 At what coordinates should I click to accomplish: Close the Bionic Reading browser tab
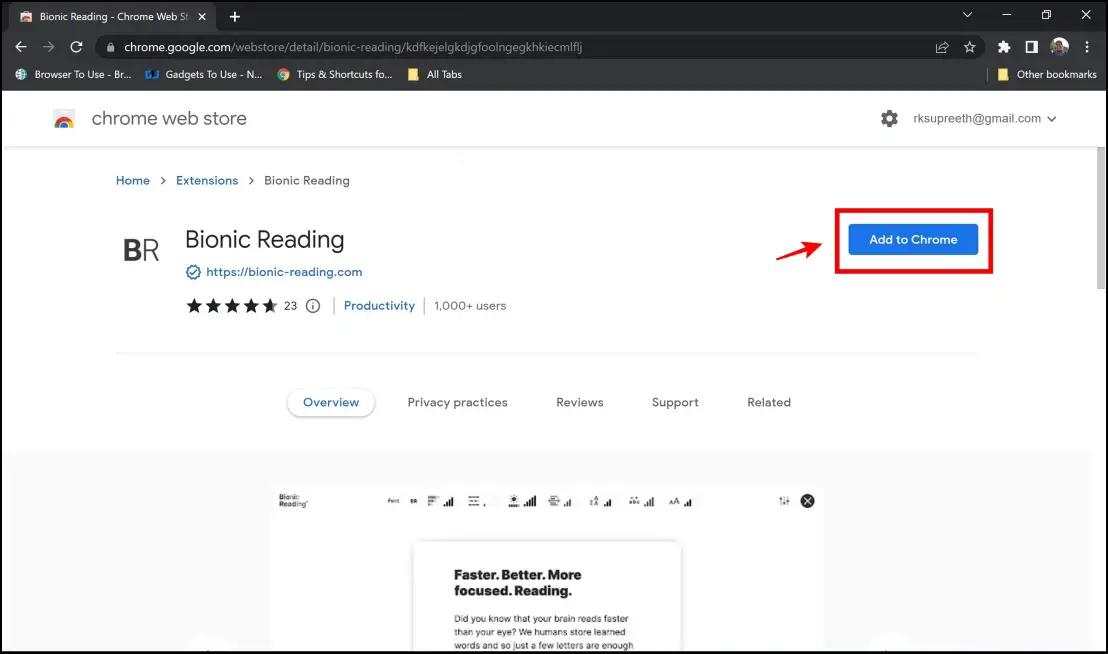(x=202, y=16)
